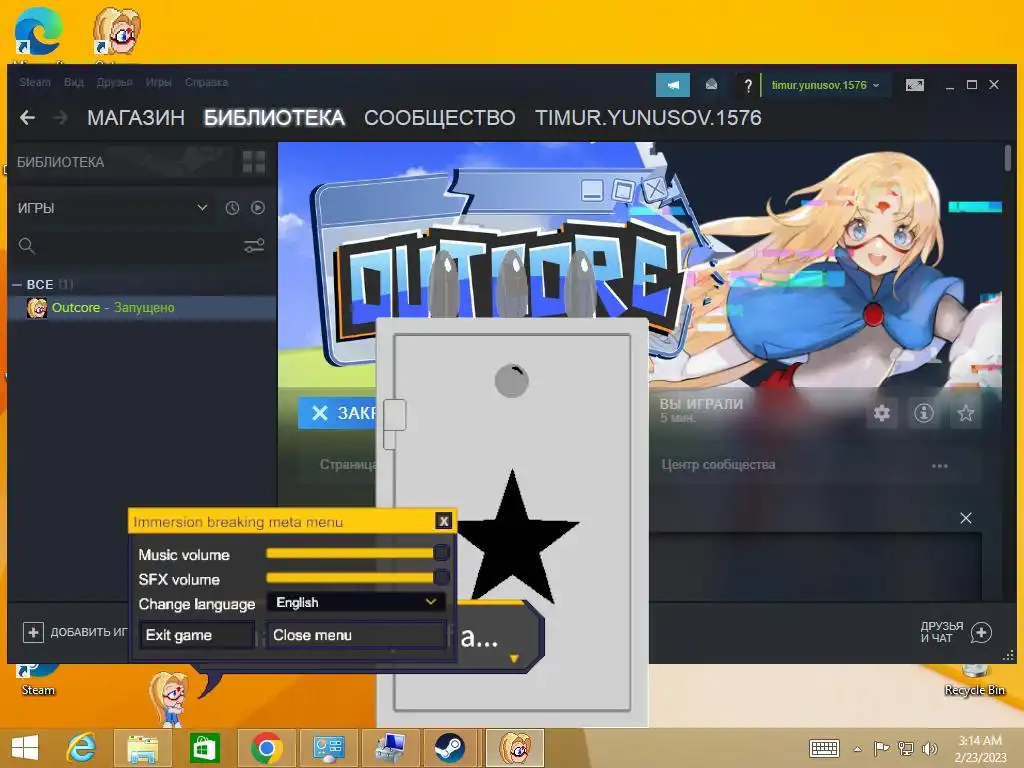Click the БИБЛИОТЕКА home header
1024x768 pixels.
60,162
